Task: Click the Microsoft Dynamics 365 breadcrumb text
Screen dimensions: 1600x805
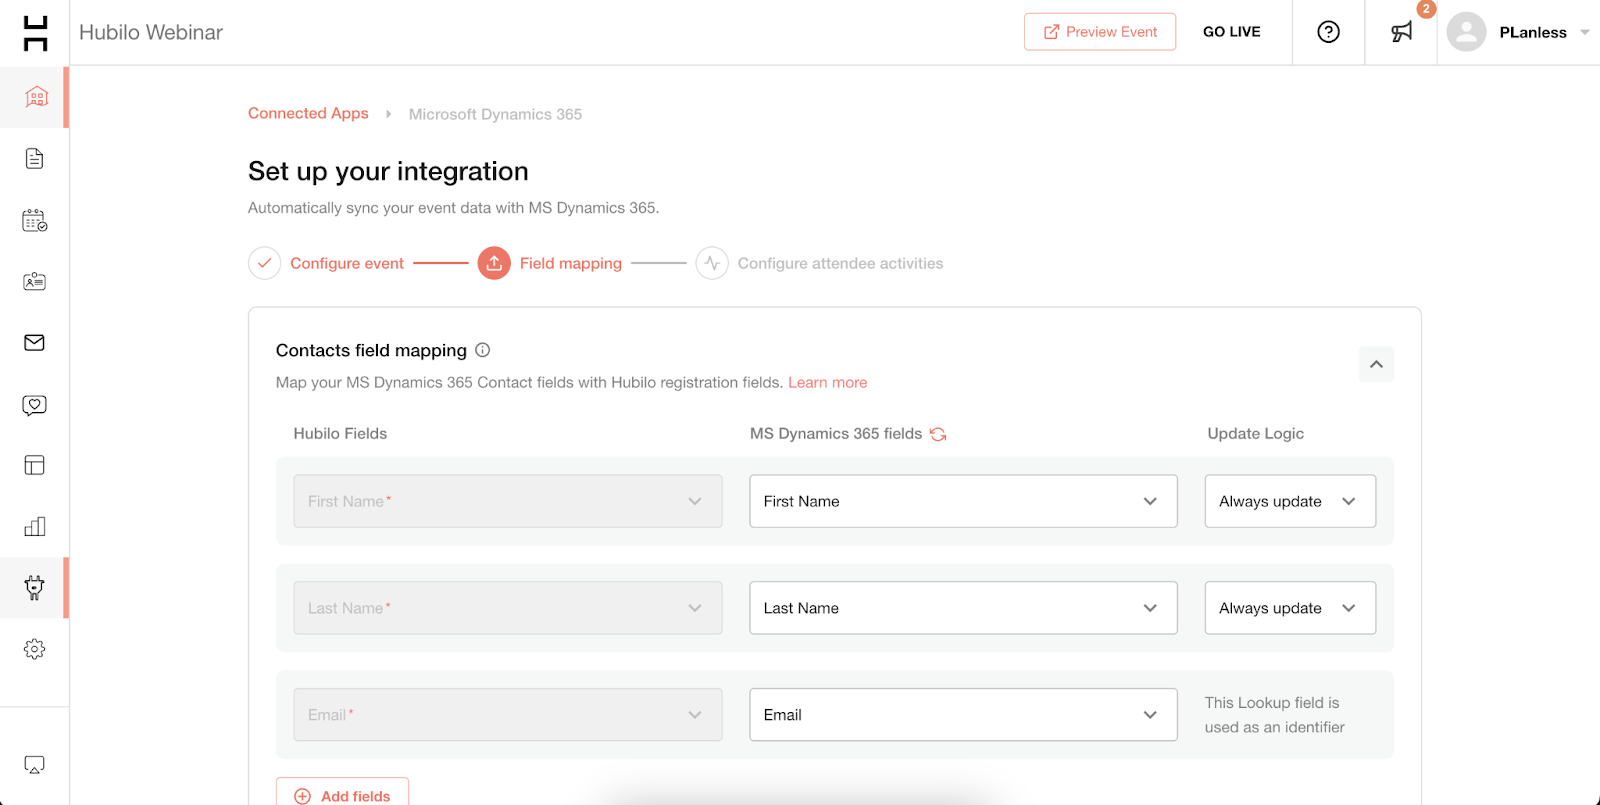Action: point(495,114)
